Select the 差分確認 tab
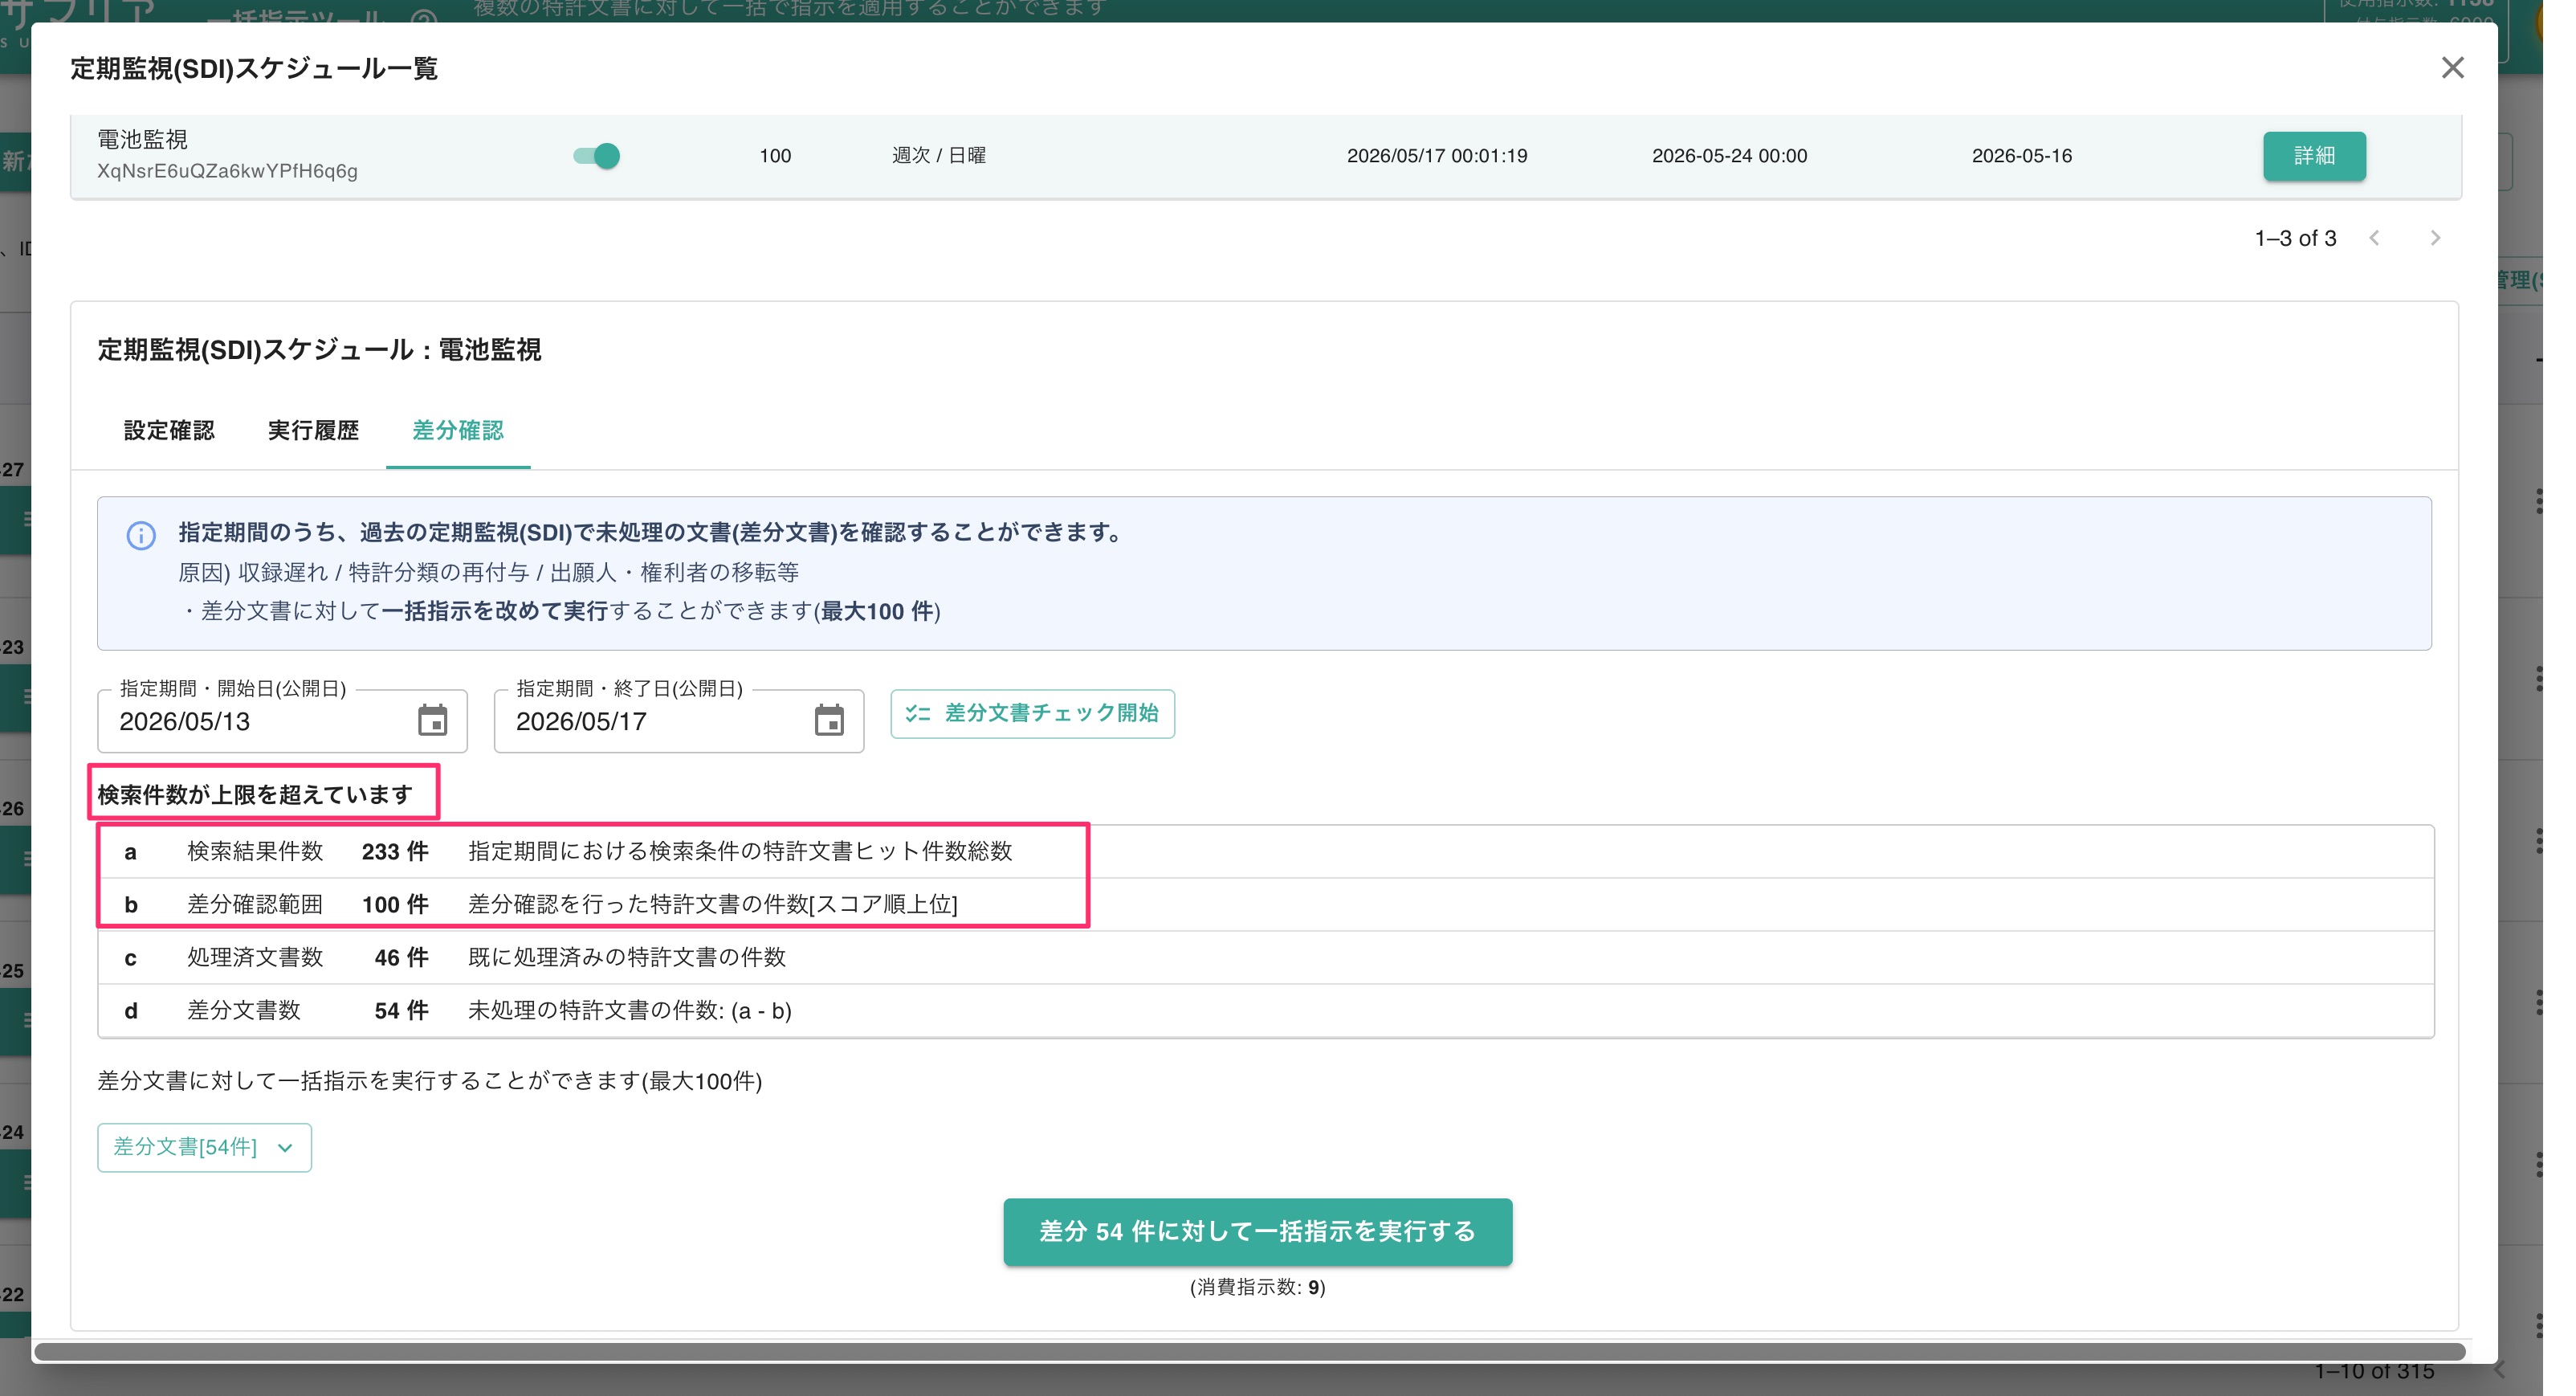Screen dimensions: 2576x1396 (x=458, y=430)
